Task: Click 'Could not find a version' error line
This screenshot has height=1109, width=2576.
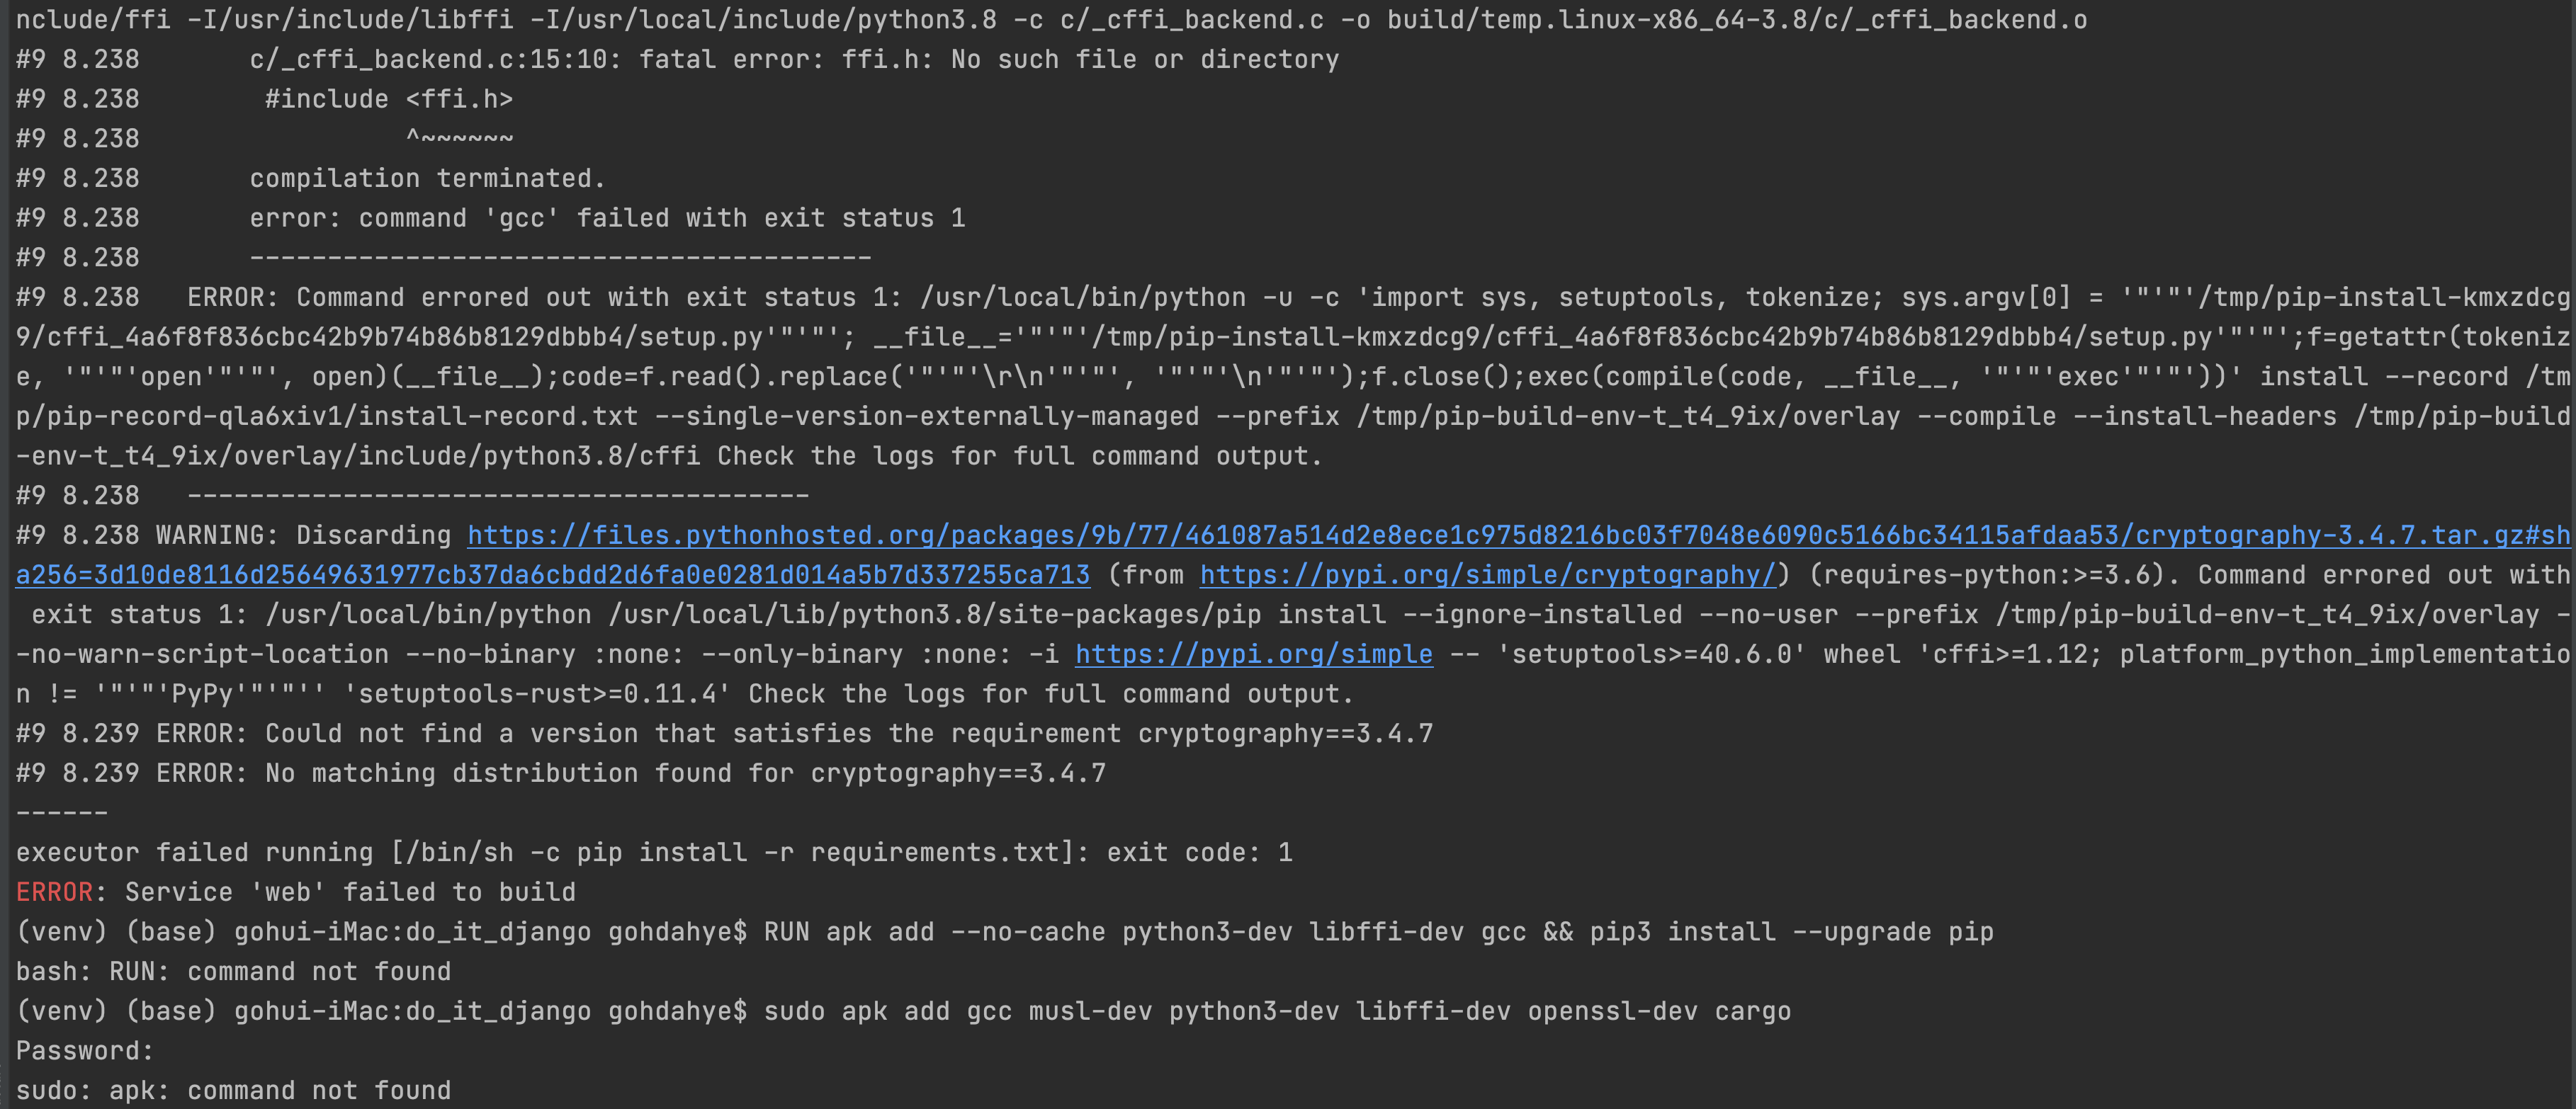Action: pyautogui.click(x=724, y=733)
